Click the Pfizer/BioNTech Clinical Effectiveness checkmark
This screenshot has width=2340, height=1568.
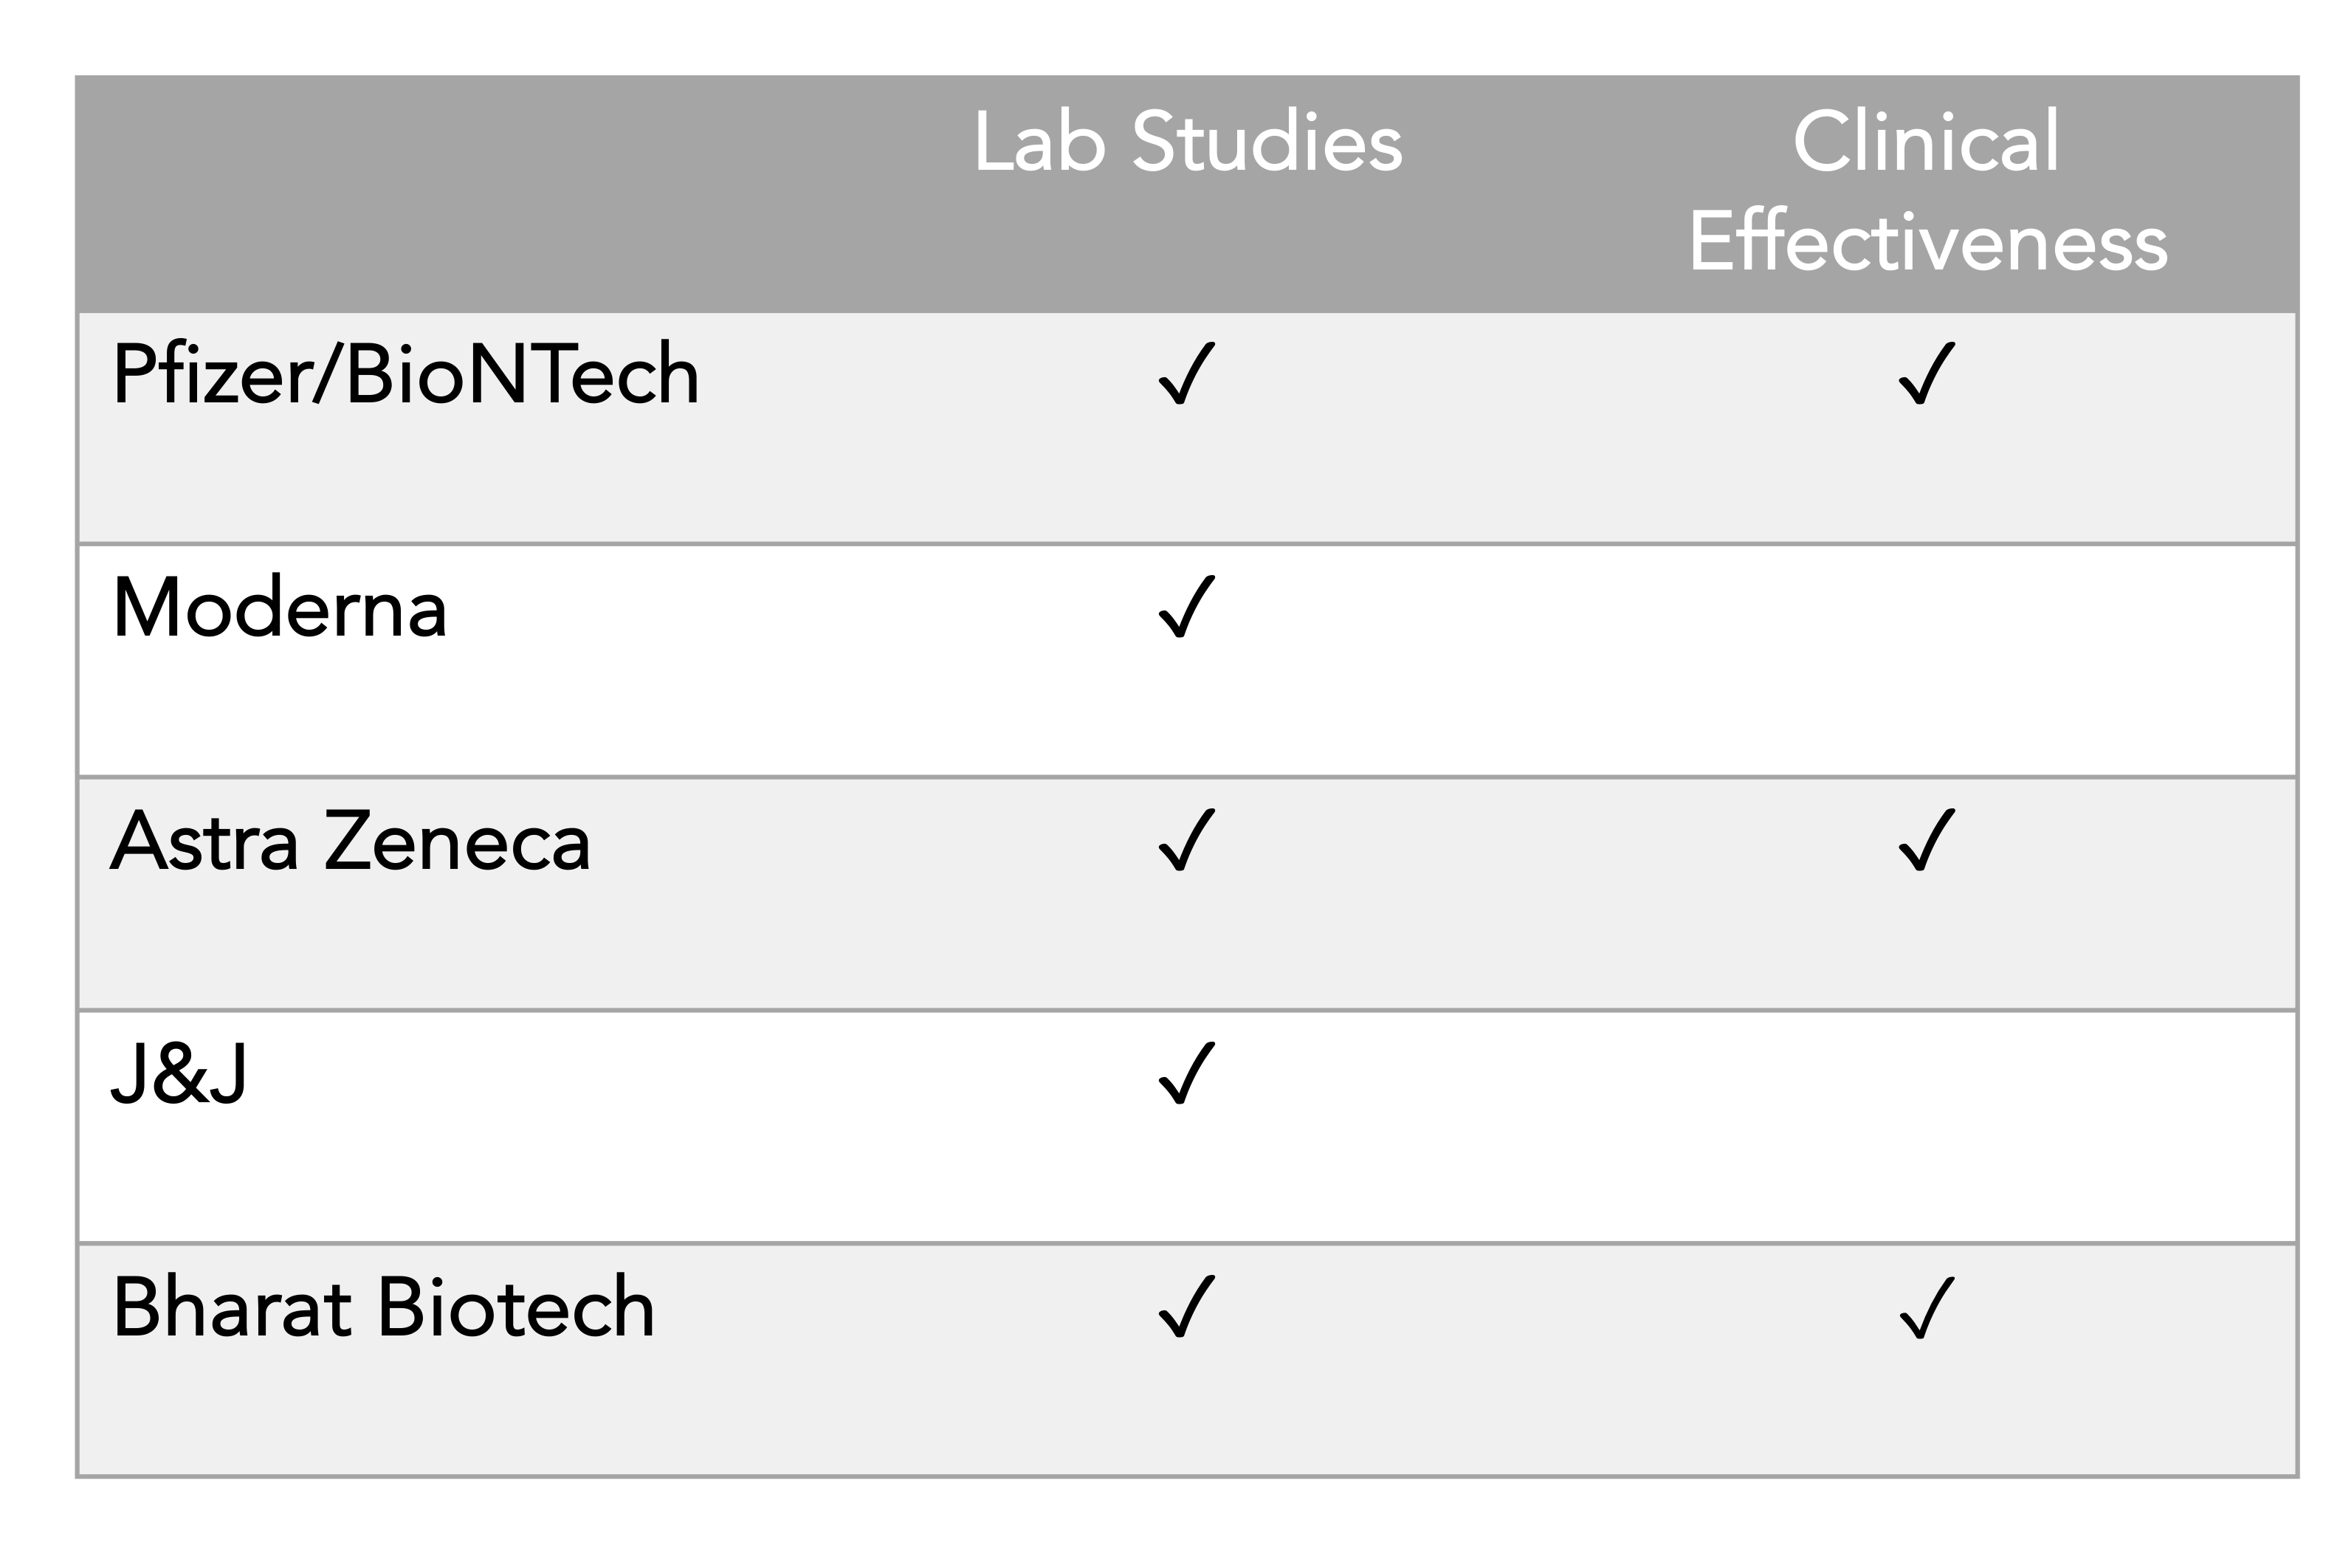coord(1926,374)
